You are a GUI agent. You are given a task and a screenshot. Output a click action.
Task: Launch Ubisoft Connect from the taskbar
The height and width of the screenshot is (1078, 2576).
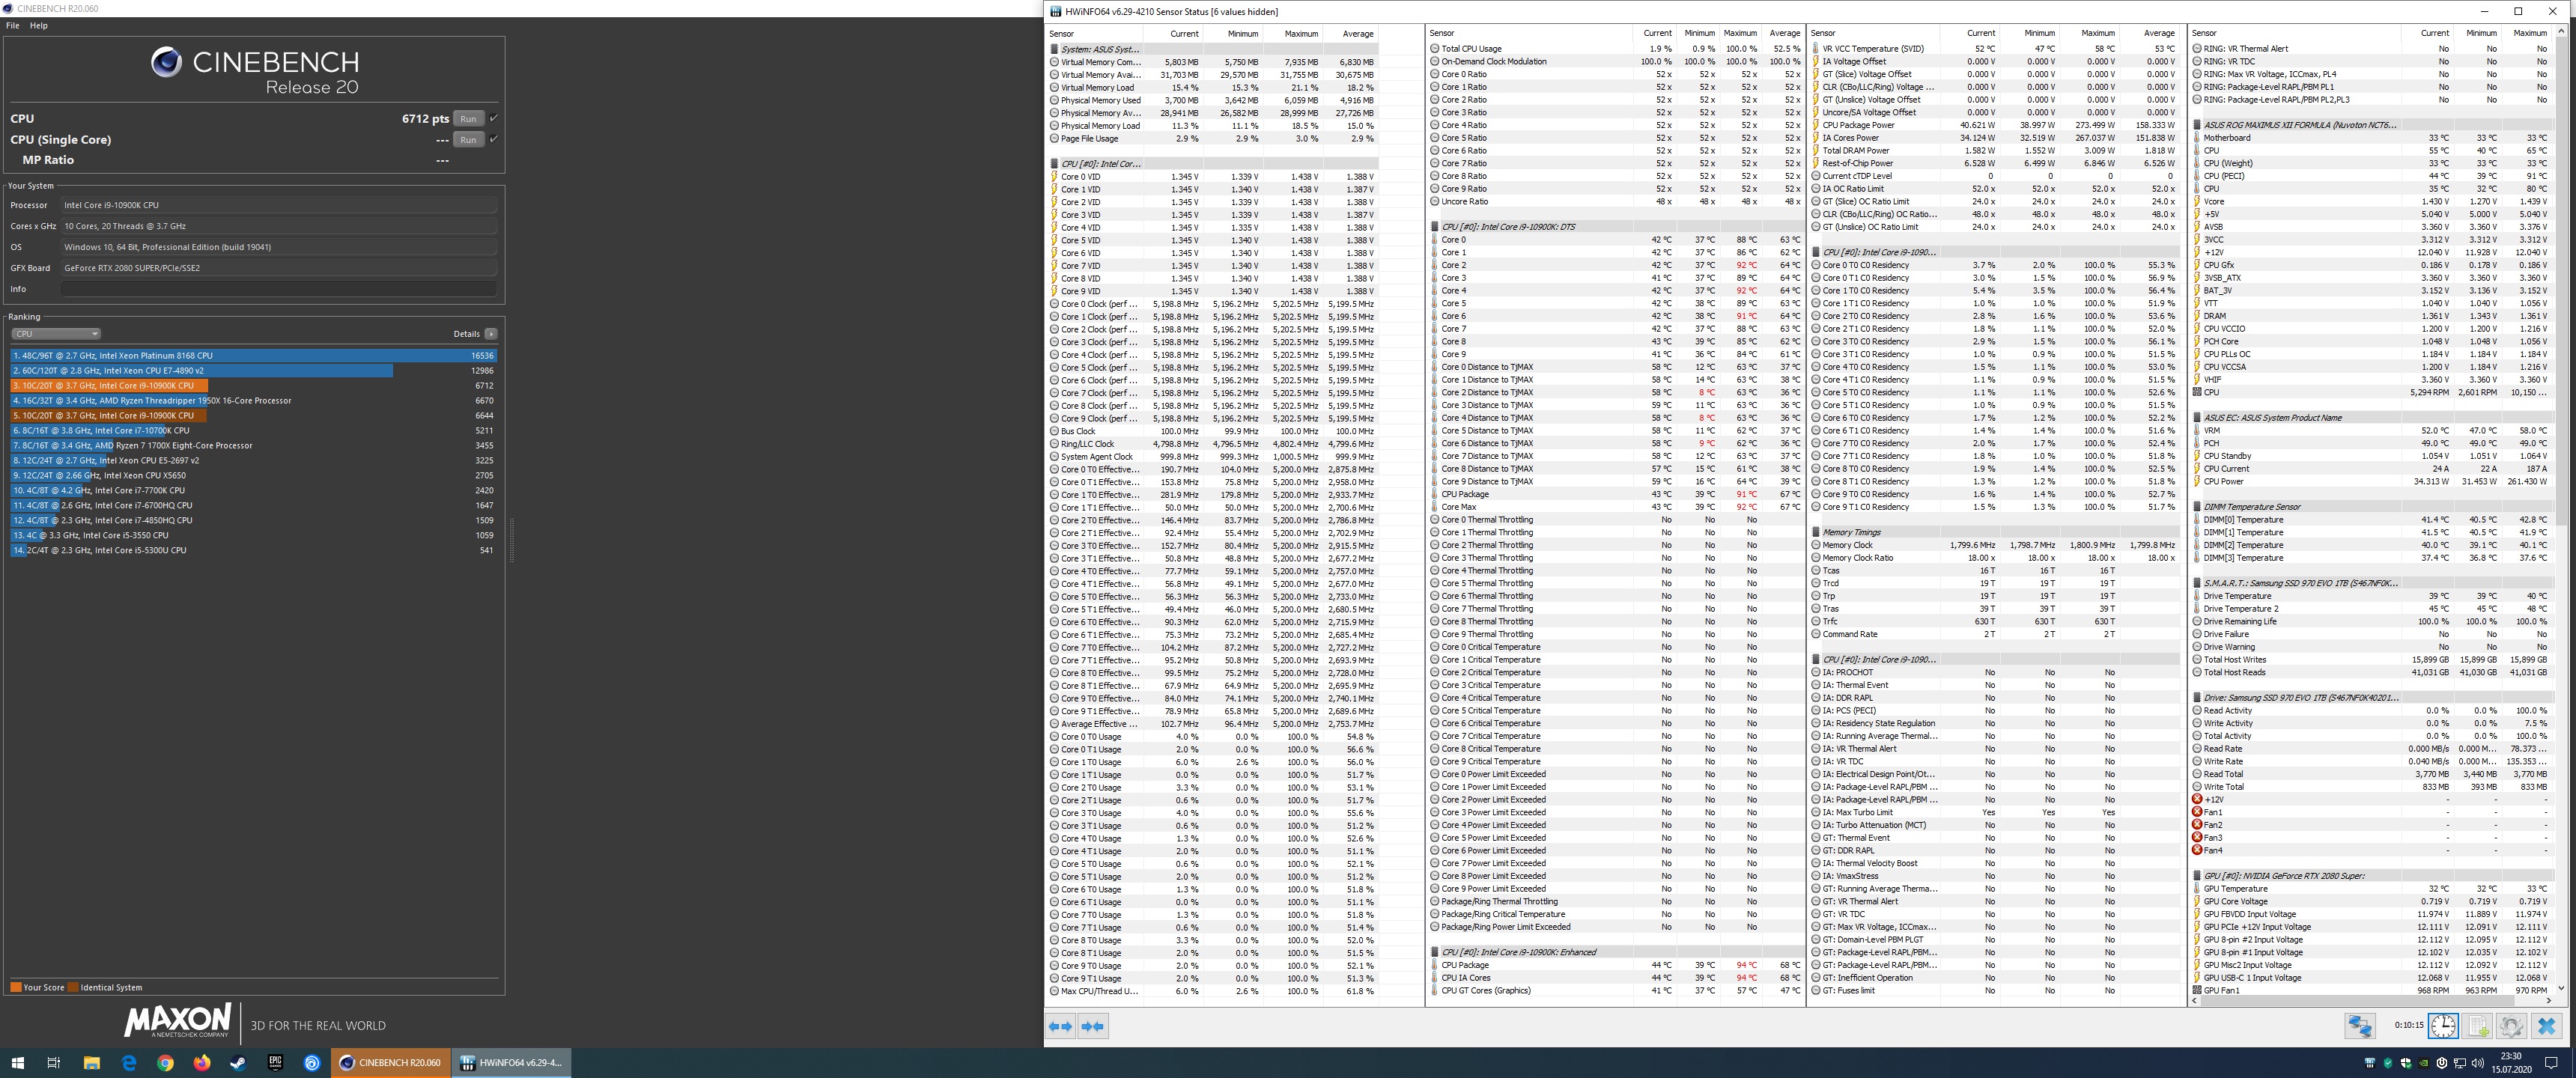[312, 1063]
